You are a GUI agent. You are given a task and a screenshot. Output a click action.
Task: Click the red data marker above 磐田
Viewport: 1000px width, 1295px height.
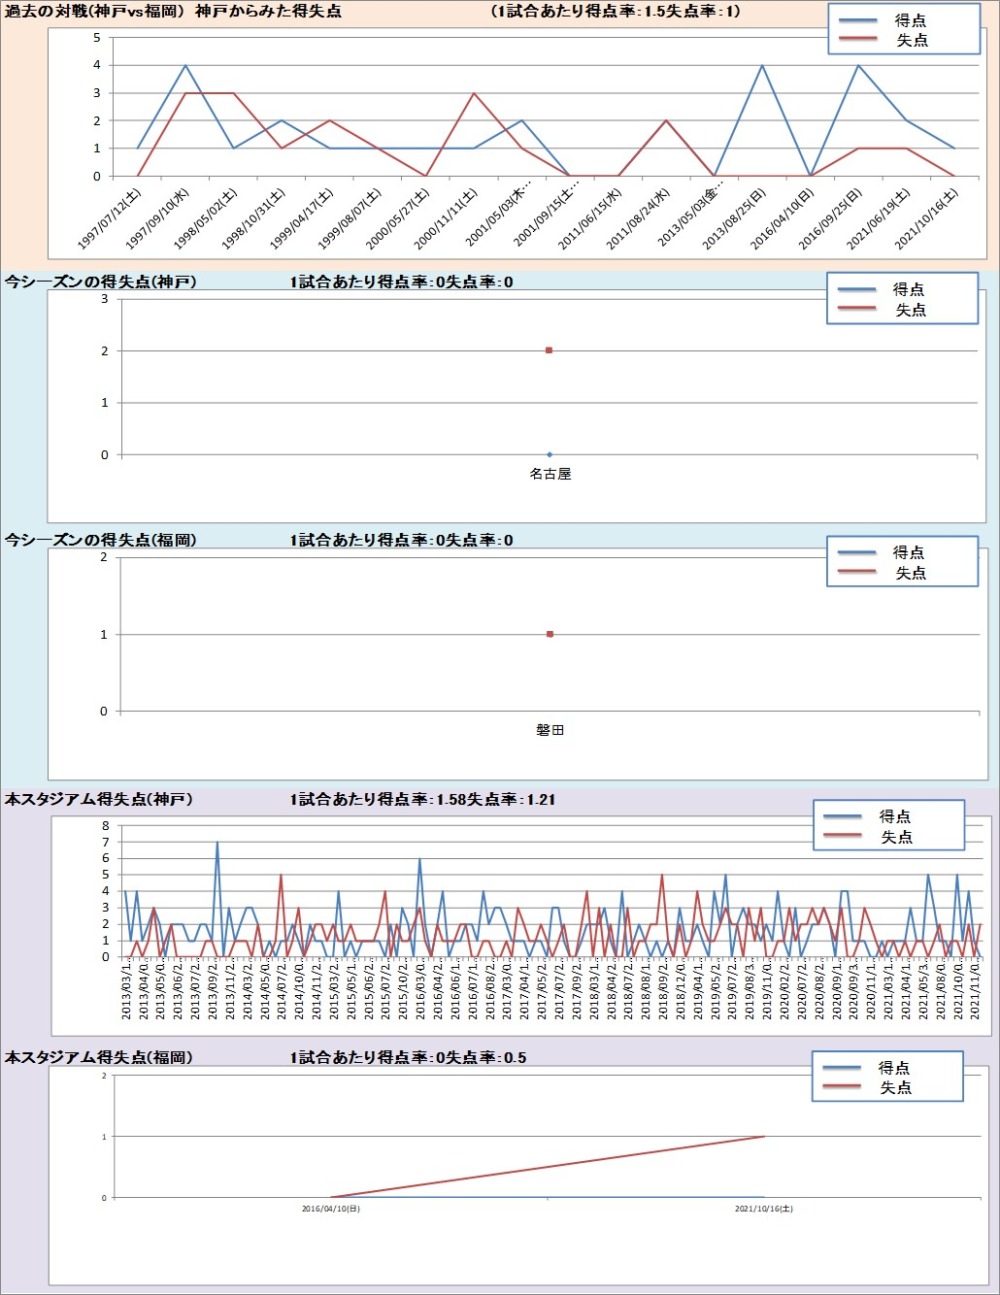point(550,634)
